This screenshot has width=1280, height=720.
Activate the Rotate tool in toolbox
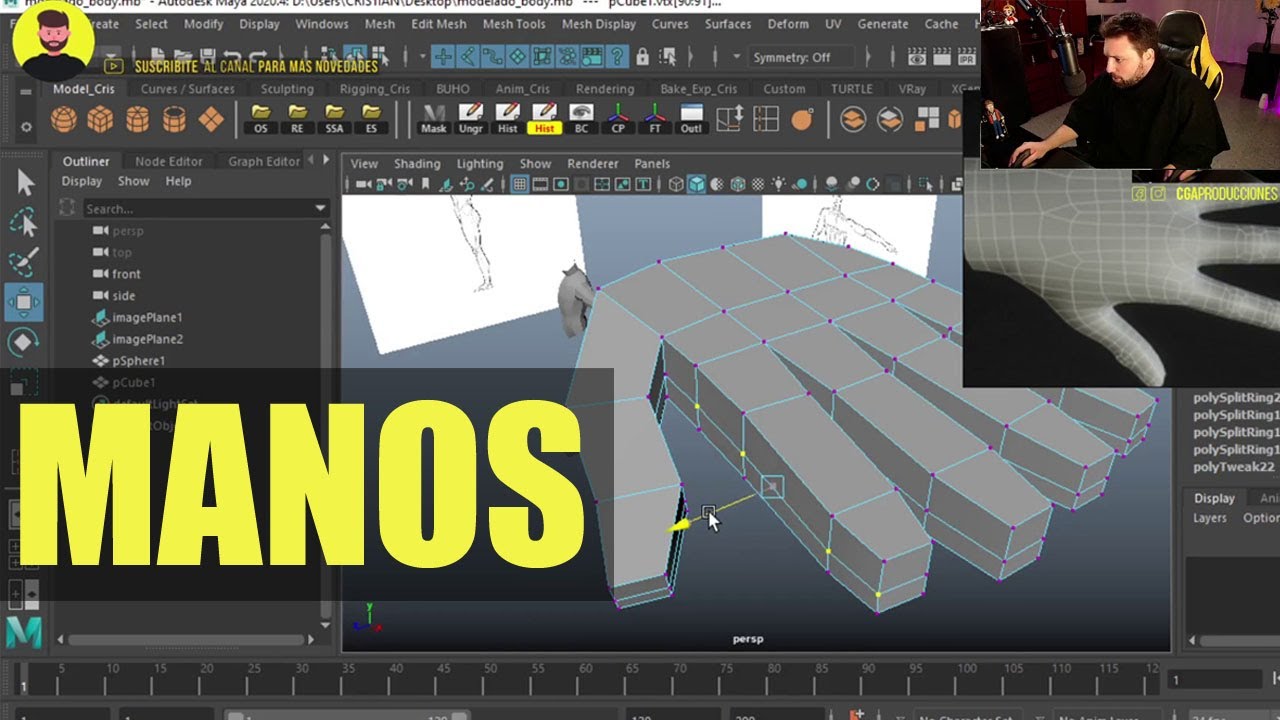click(x=24, y=343)
